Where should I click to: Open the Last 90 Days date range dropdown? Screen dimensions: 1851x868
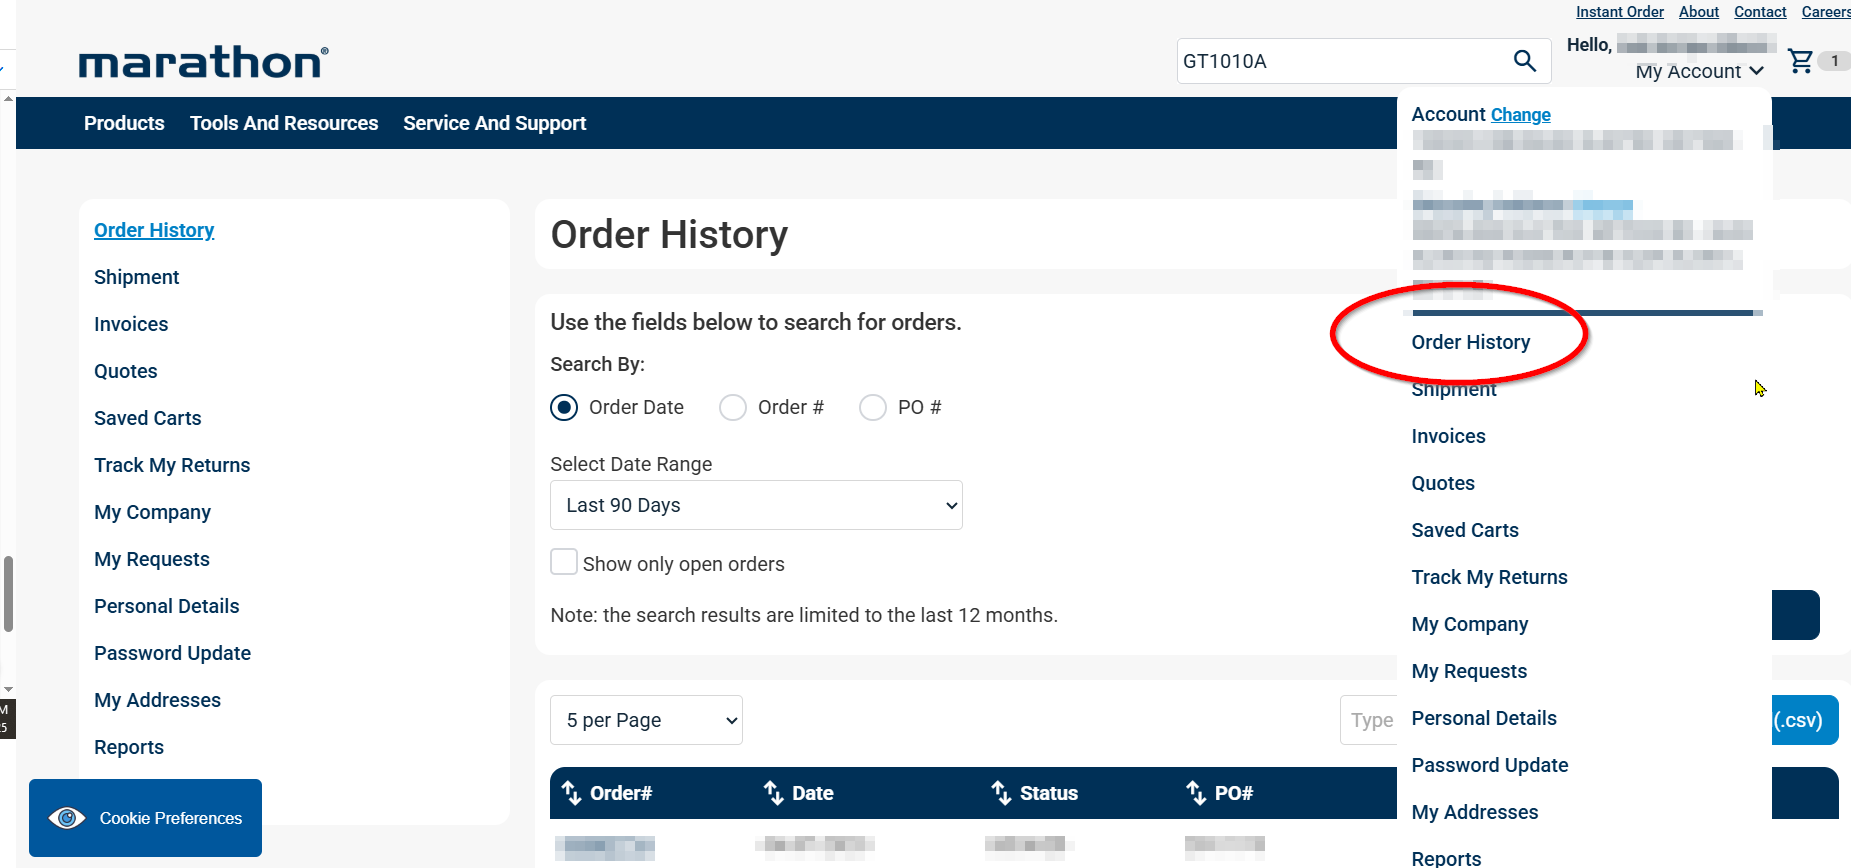[756, 505]
